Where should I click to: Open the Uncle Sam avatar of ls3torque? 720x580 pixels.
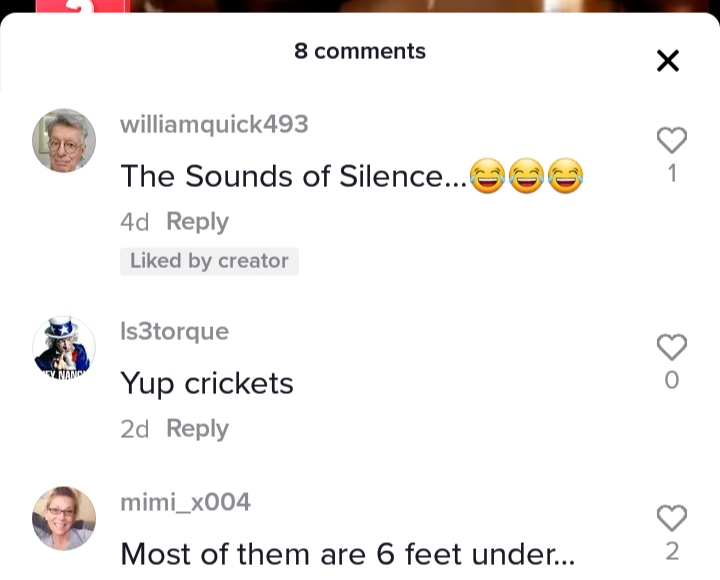[x=64, y=348]
